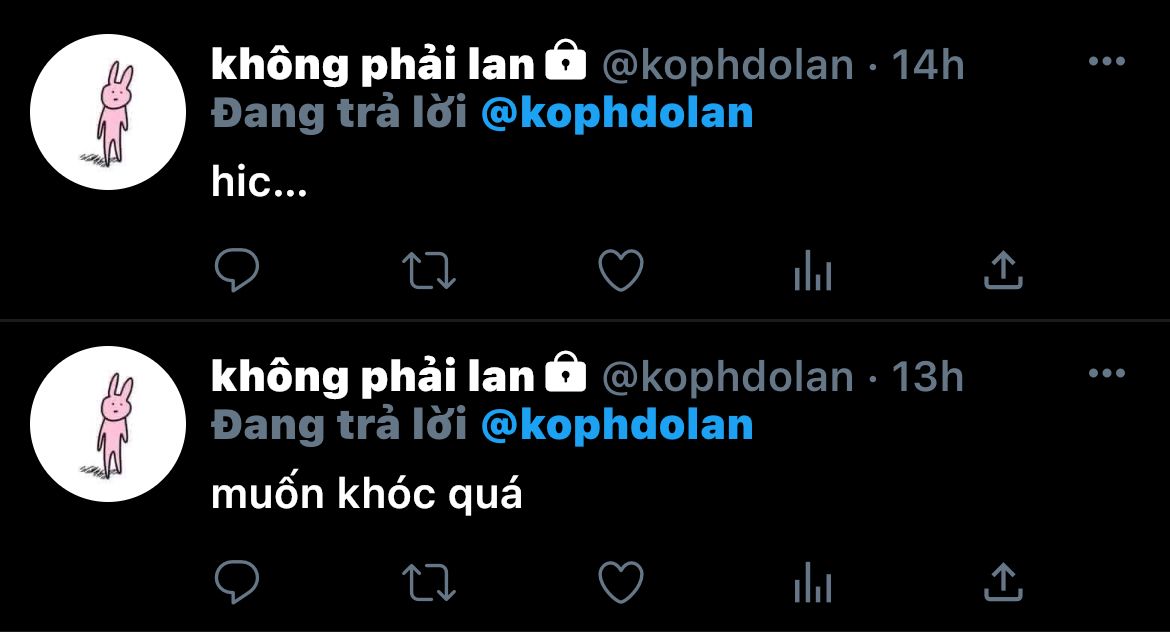Open rabbit avatar on first tweet
Screen dimensions: 1170x632
(x=107, y=112)
